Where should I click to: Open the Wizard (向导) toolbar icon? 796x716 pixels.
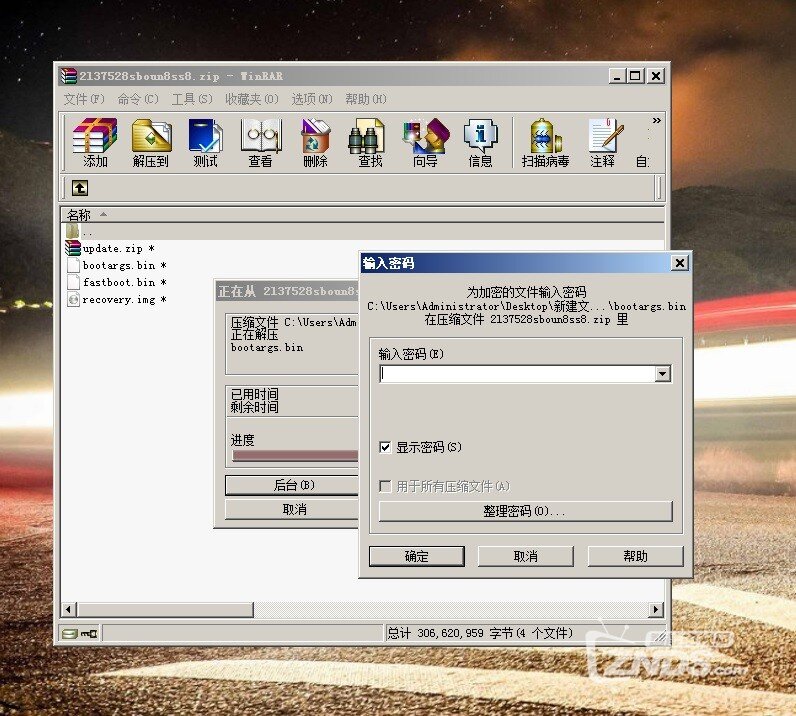click(x=425, y=142)
